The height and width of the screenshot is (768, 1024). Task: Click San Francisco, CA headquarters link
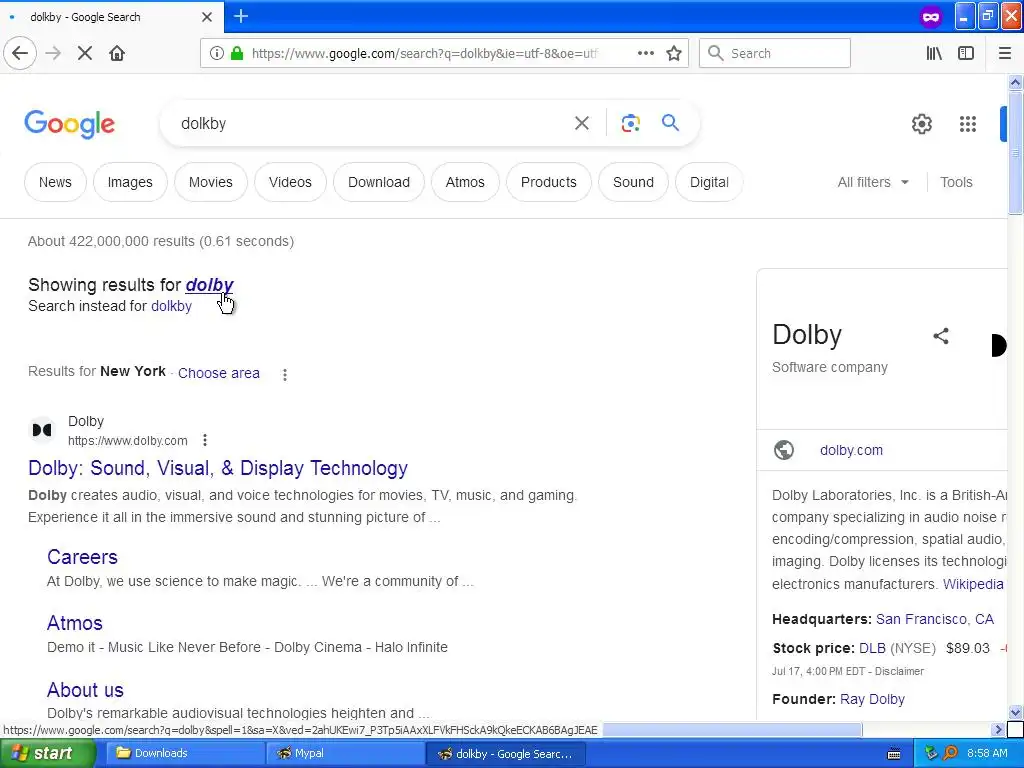coord(935,619)
